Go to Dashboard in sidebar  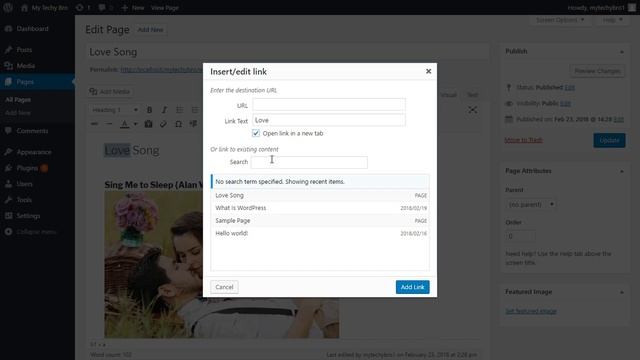32,29
